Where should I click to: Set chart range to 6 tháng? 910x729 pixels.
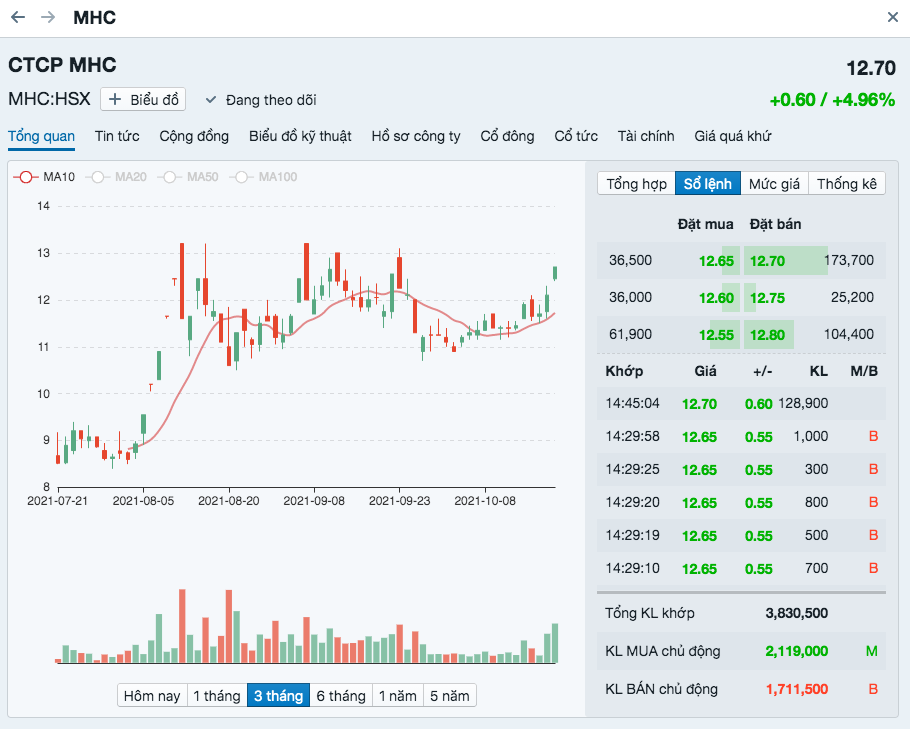click(341, 695)
